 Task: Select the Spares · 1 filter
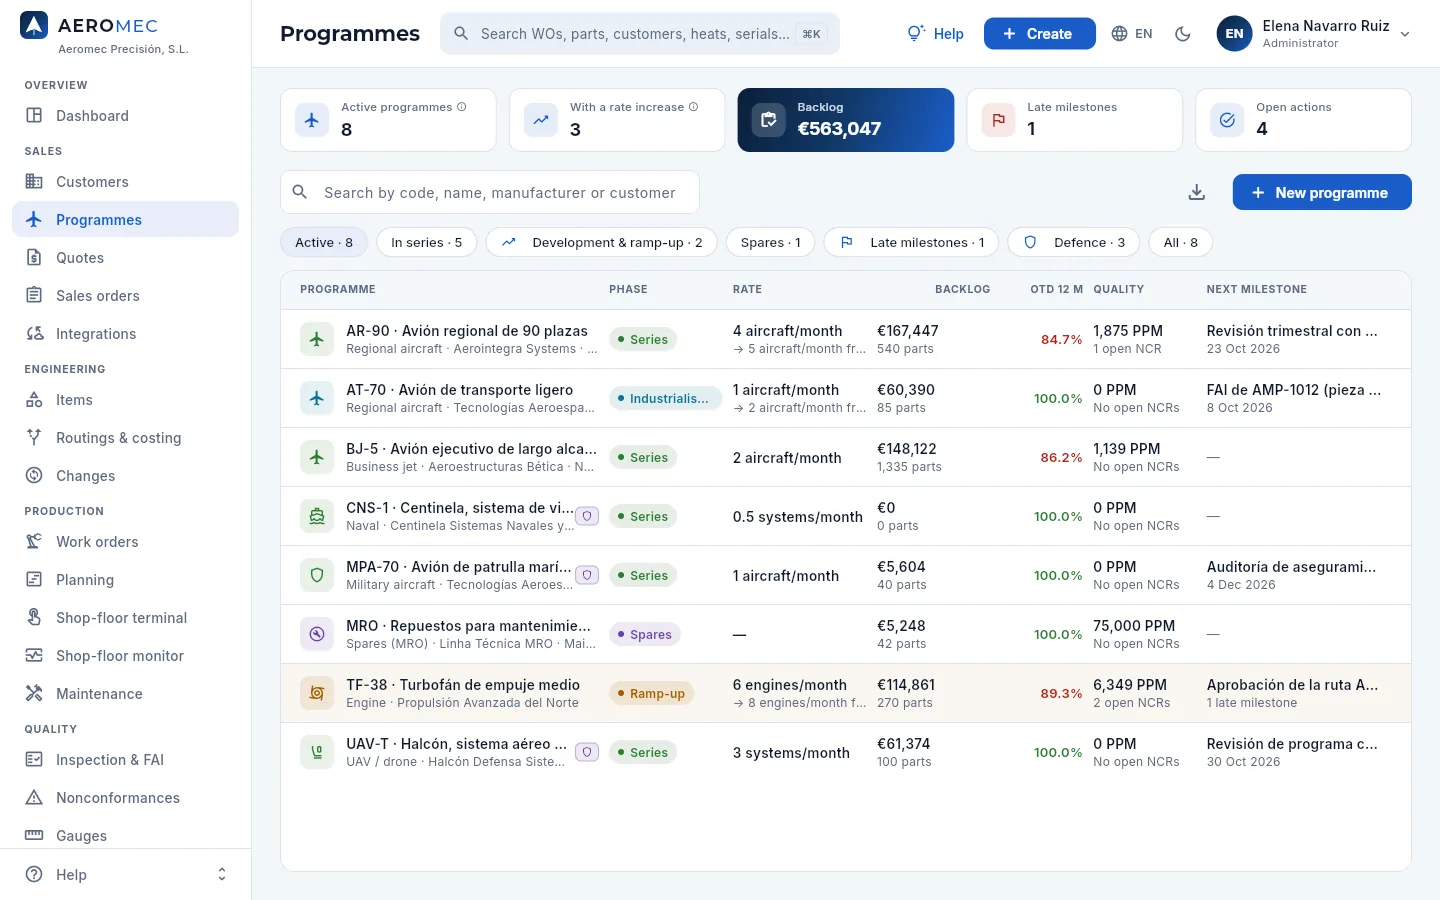click(x=770, y=242)
